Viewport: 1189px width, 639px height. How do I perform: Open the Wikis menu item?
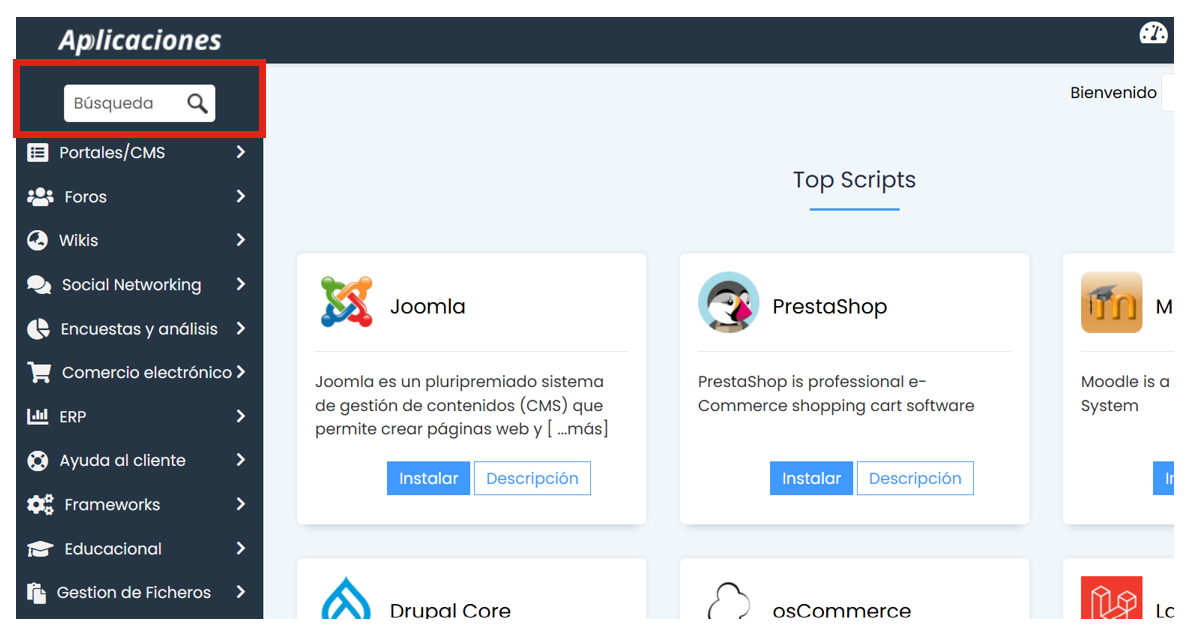(x=140, y=240)
